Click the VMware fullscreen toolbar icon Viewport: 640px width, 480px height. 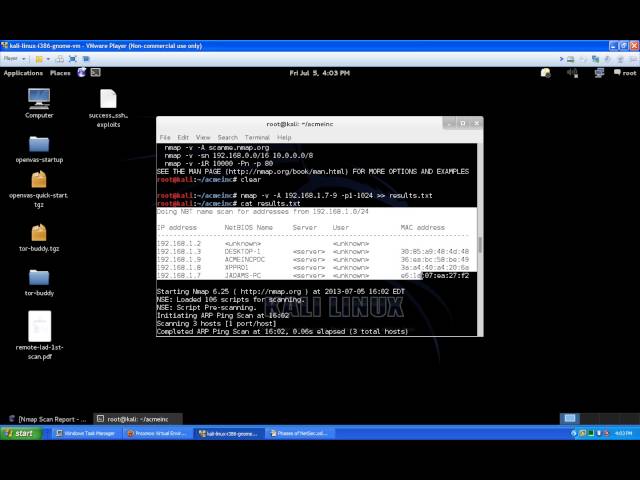[73, 59]
